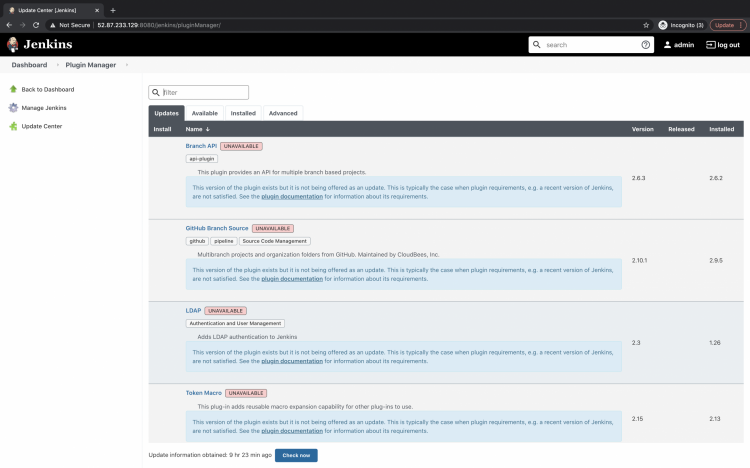Click the Install column header

click(162, 129)
